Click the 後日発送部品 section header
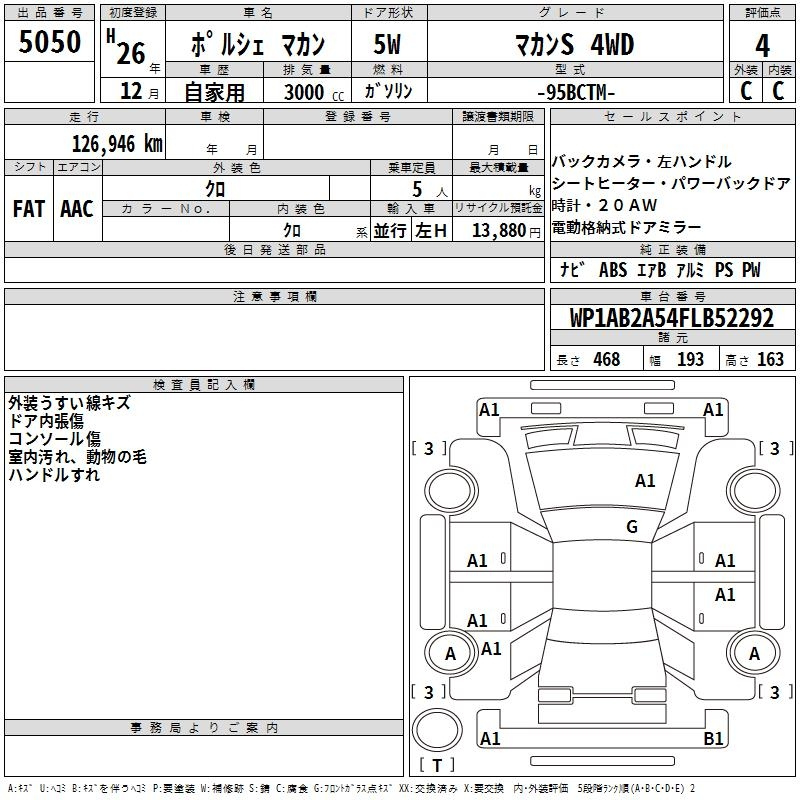The width and height of the screenshot is (800, 800). [x=274, y=249]
